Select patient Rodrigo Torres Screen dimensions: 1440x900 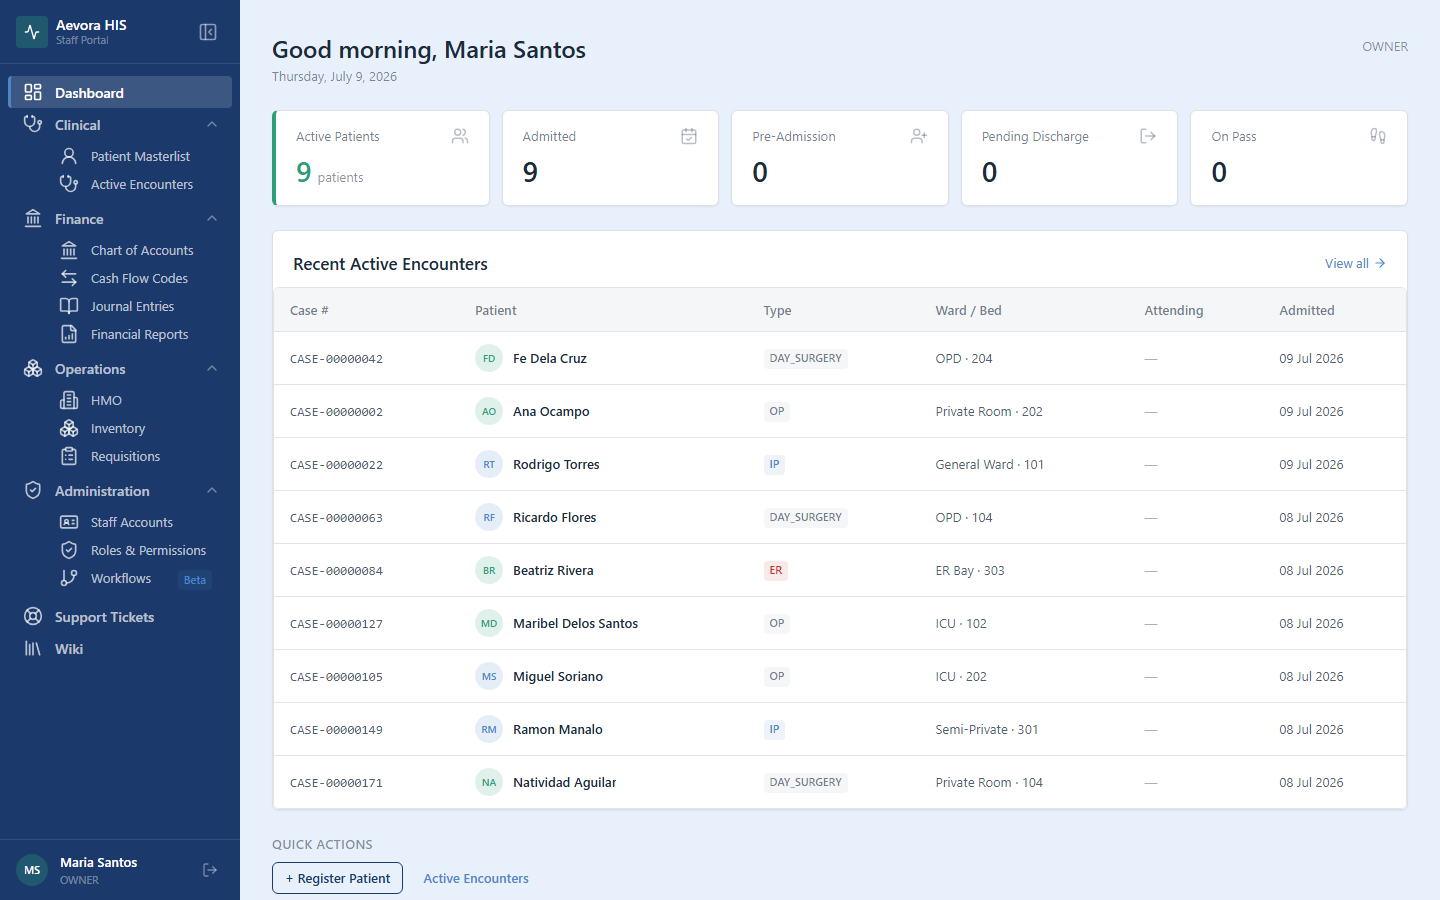click(556, 464)
